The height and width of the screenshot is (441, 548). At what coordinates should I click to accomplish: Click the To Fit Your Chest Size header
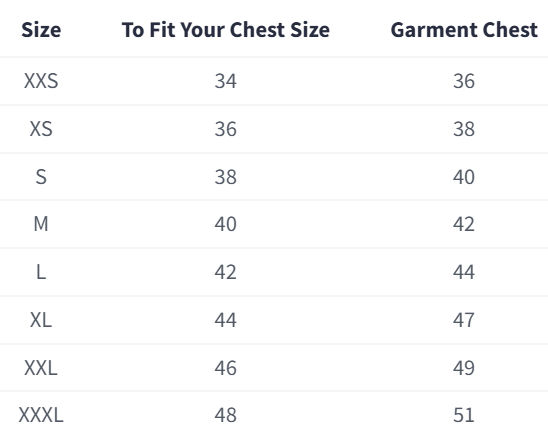click(226, 30)
